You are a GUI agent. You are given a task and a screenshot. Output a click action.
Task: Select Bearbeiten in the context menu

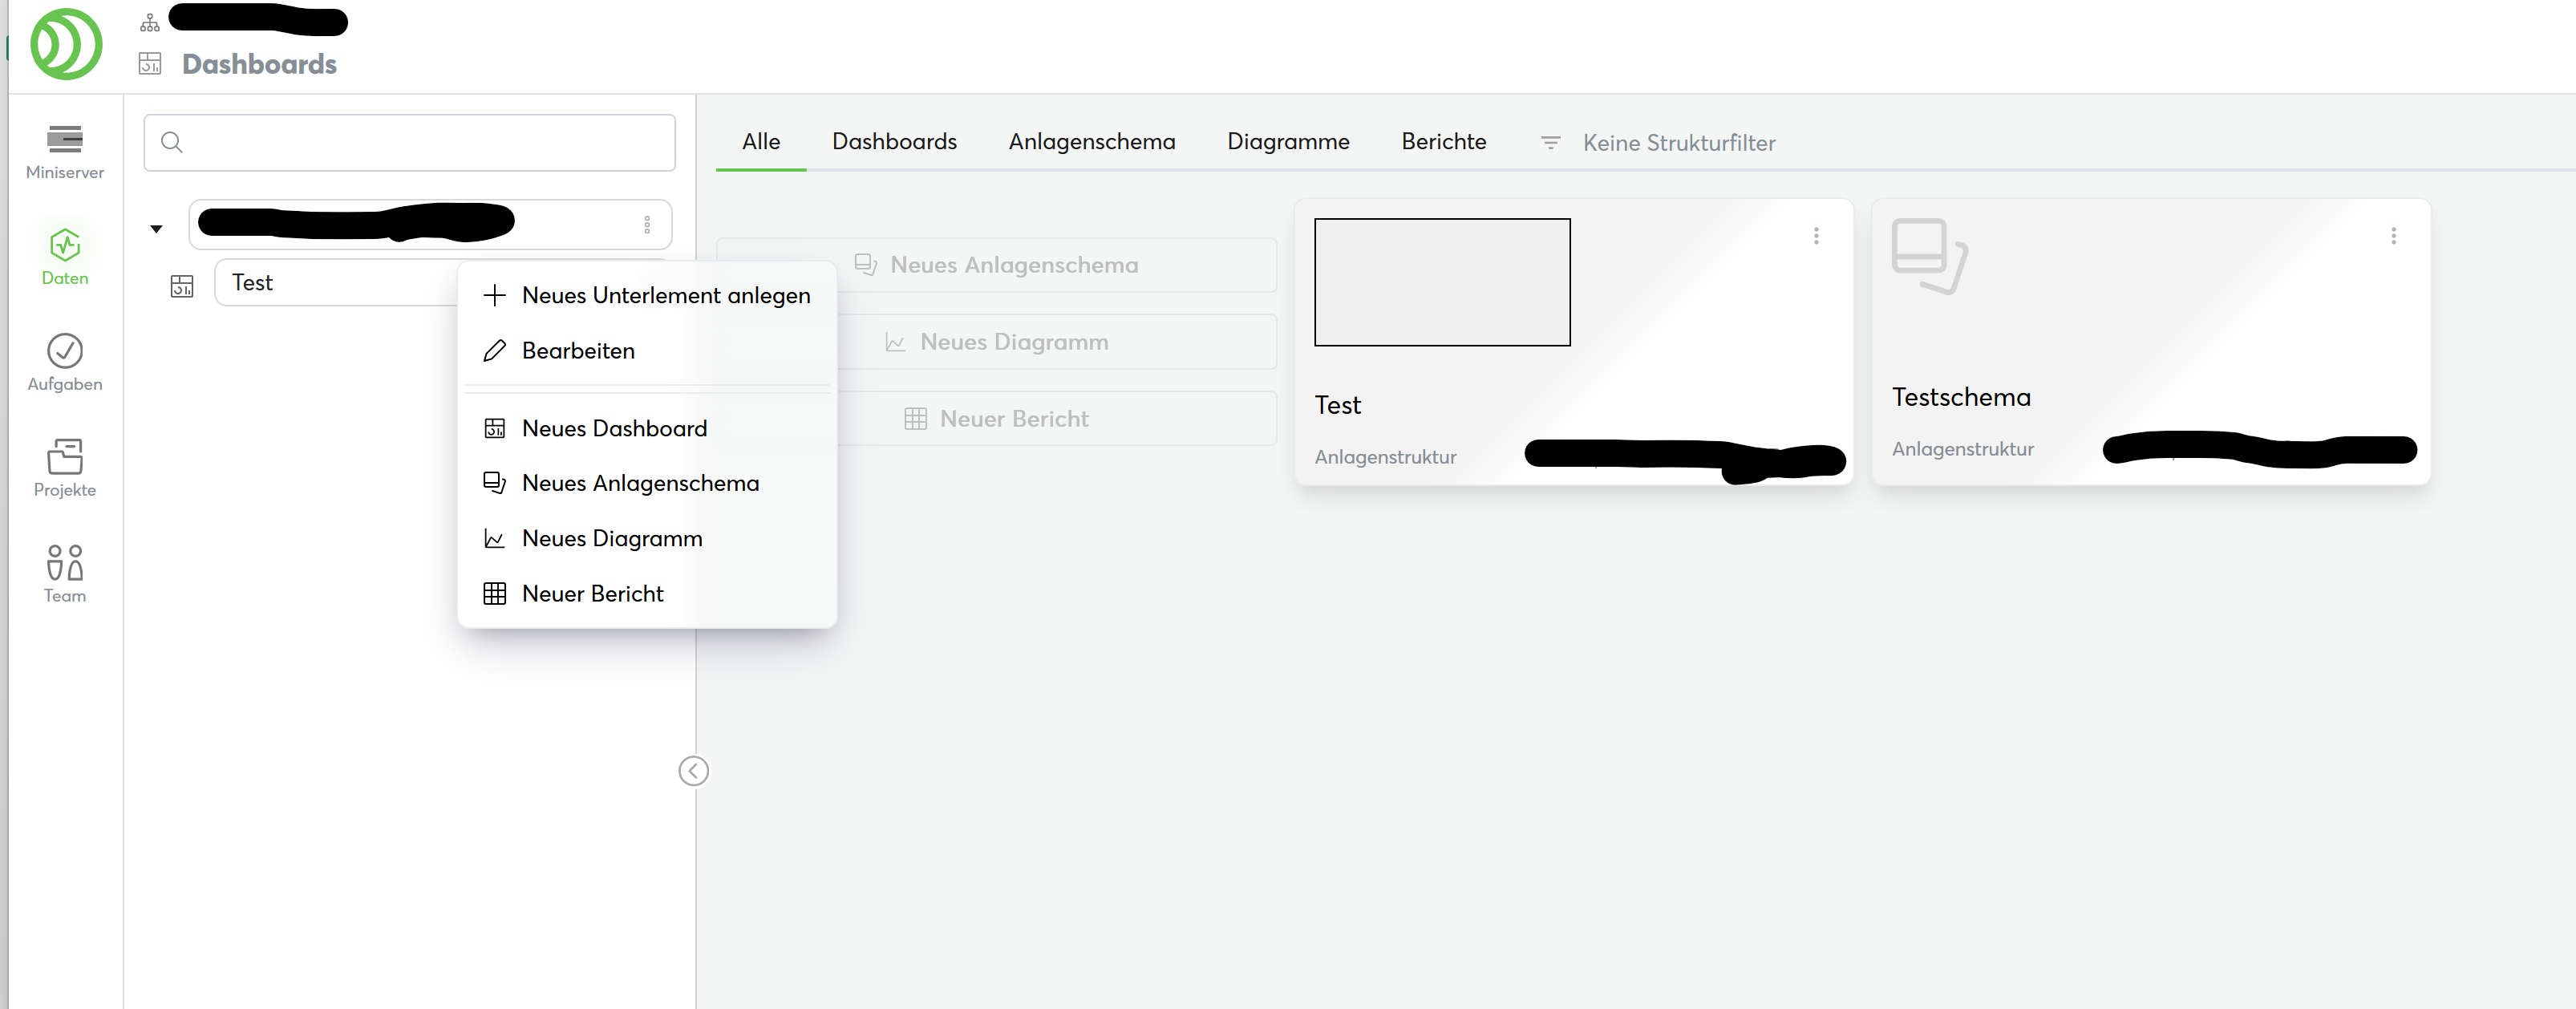coord(577,351)
